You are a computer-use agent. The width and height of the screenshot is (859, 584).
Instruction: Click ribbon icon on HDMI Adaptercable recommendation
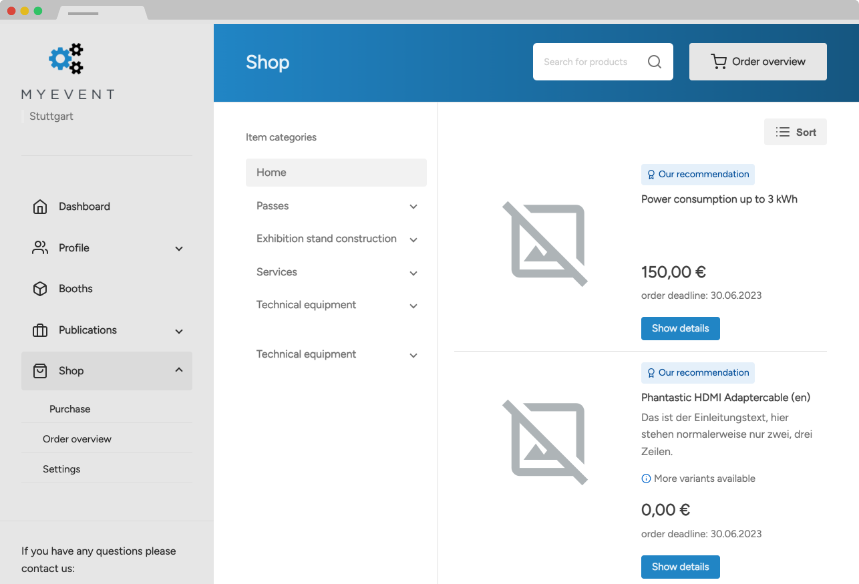(x=651, y=373)
